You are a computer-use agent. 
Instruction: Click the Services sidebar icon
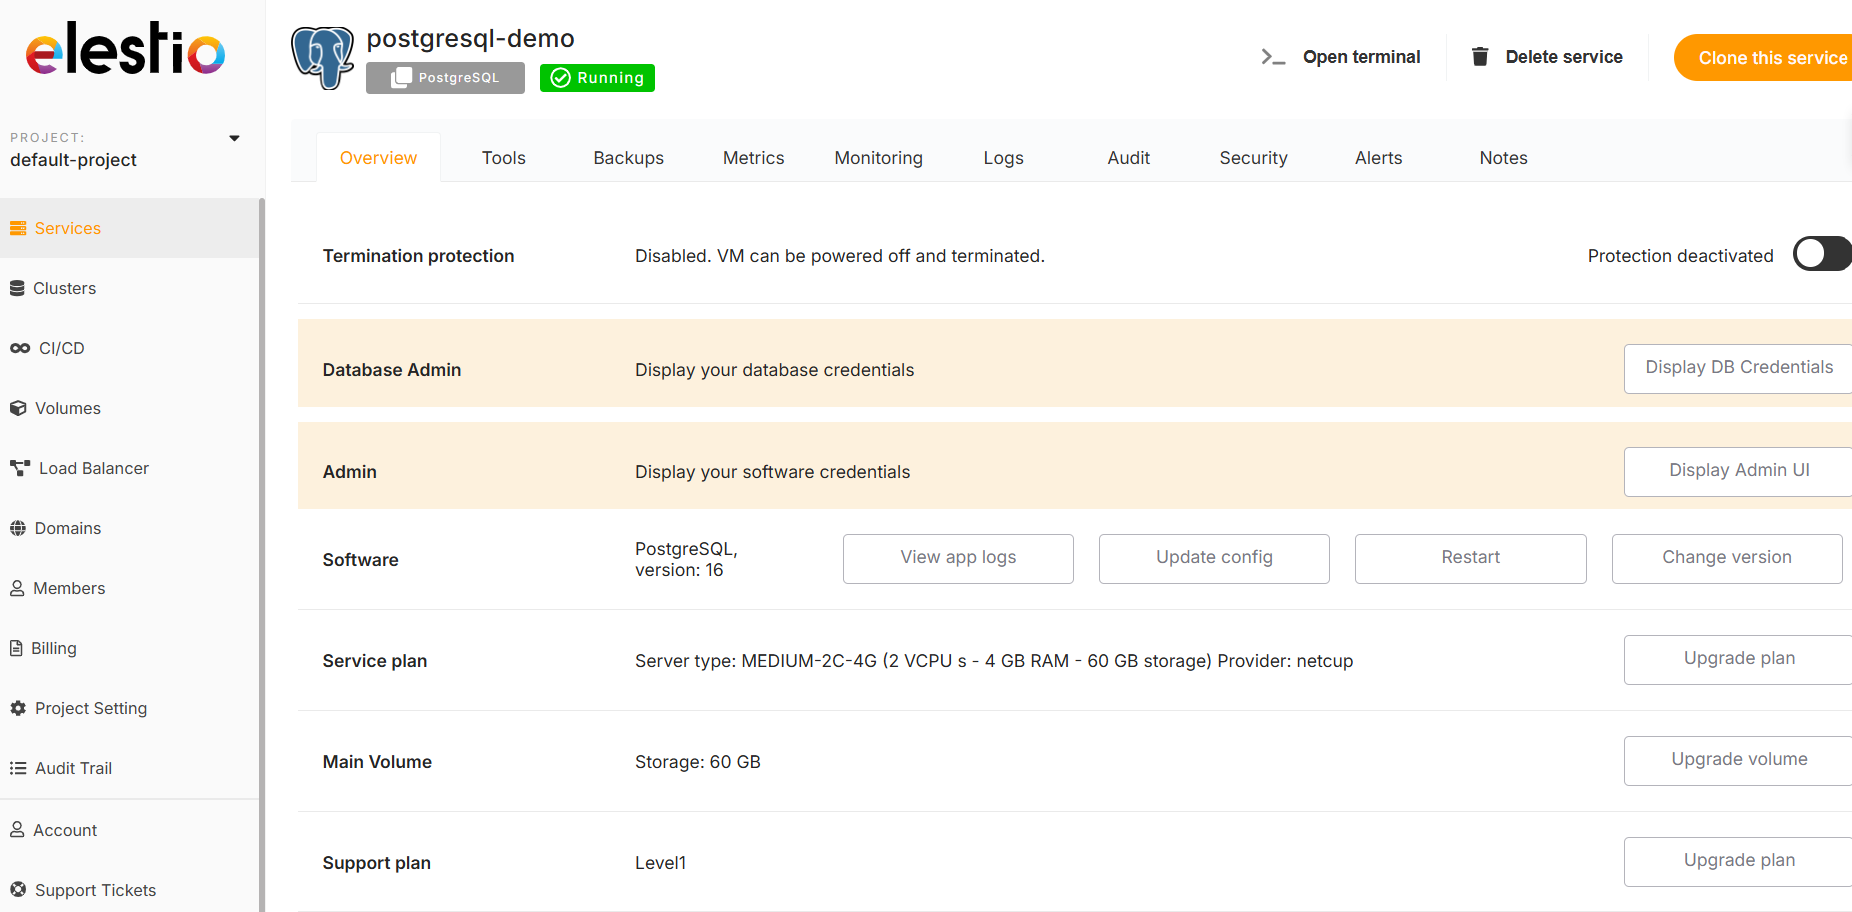click(x=18, y=228)
